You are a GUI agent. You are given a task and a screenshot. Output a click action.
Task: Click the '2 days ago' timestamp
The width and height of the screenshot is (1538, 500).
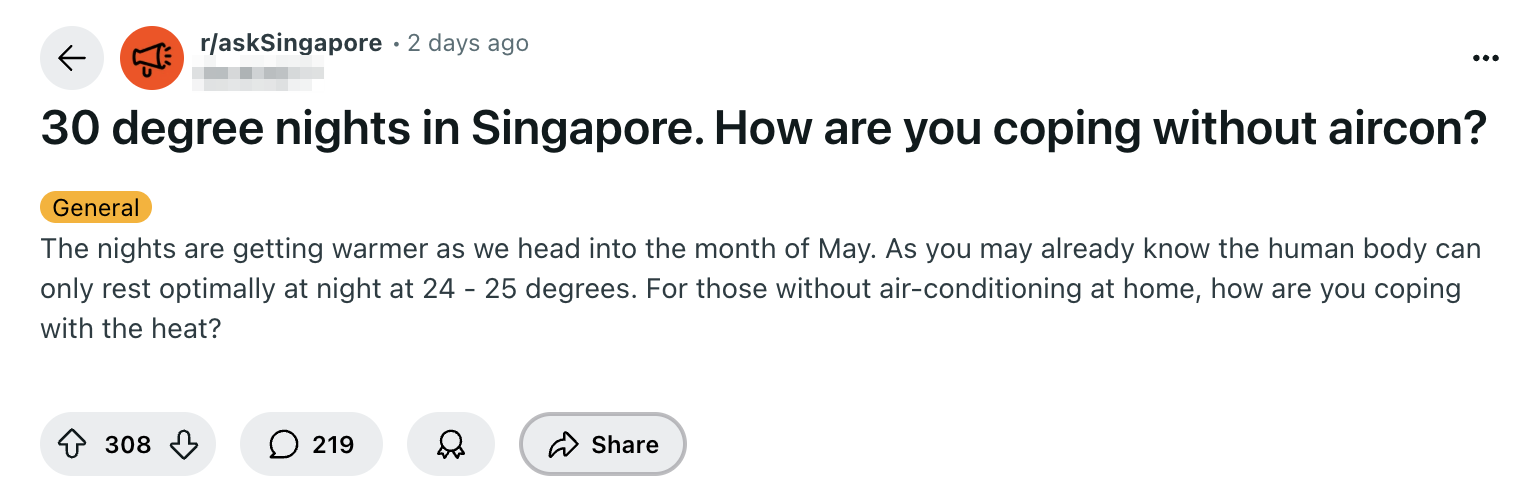(468, 44)
